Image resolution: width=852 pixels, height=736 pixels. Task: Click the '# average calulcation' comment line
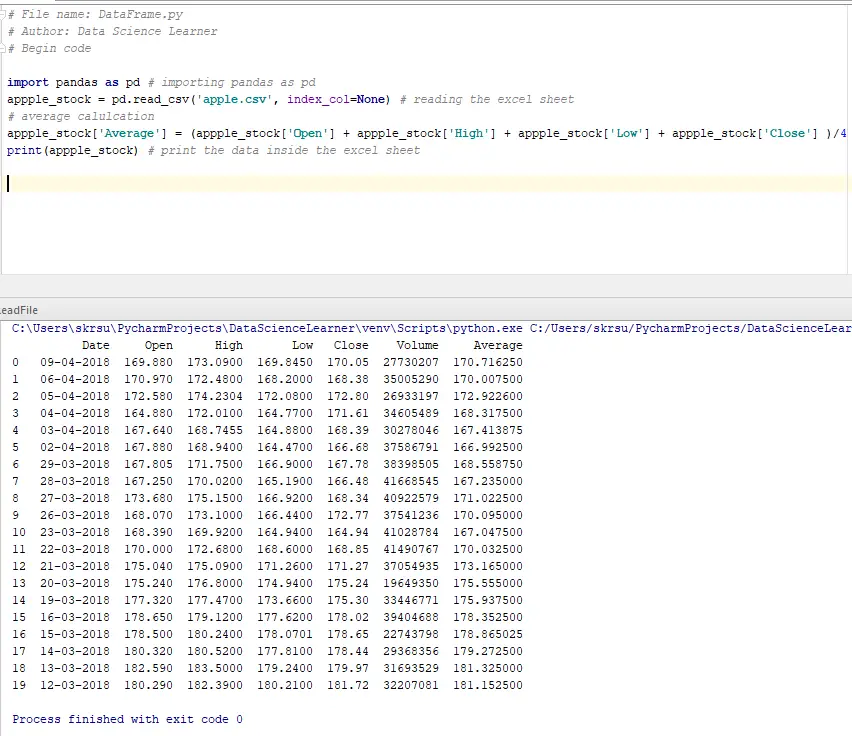tap(81, 116)
